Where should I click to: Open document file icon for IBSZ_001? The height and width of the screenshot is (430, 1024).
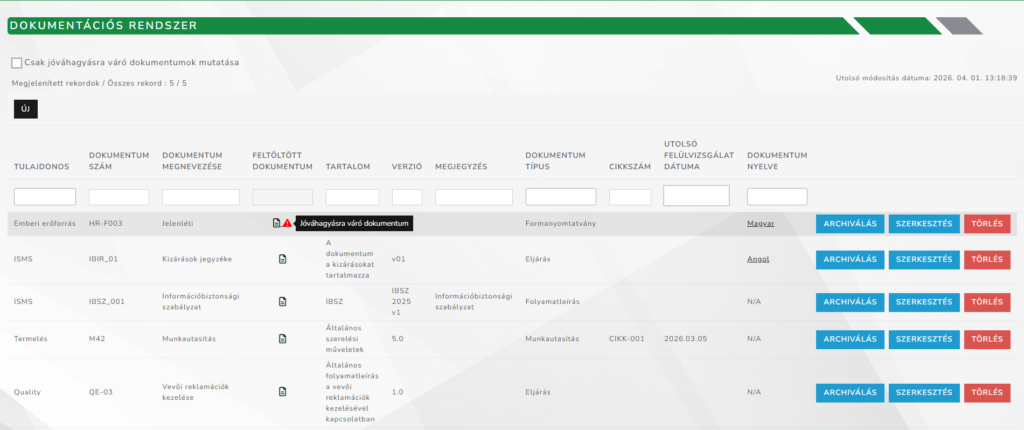pyautogui.click(x=282, y=301)
